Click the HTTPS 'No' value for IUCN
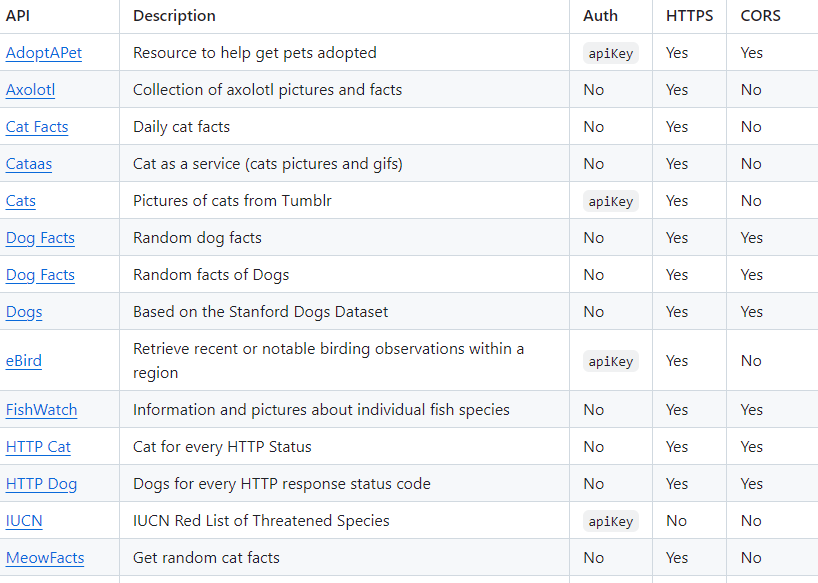 click(676, 521)
